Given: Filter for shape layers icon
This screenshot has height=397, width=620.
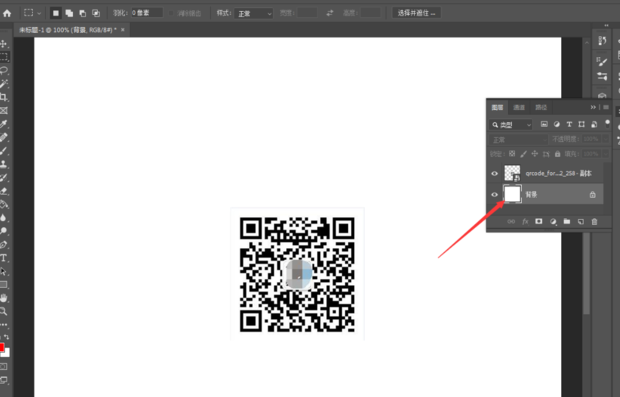Looking at the screenshot, I should [x=581, y=125].
